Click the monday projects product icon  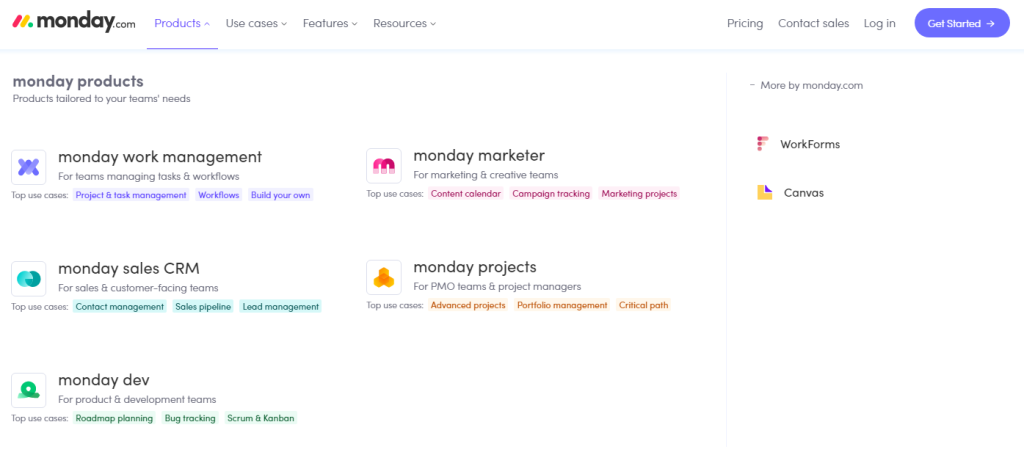[384, 277]
